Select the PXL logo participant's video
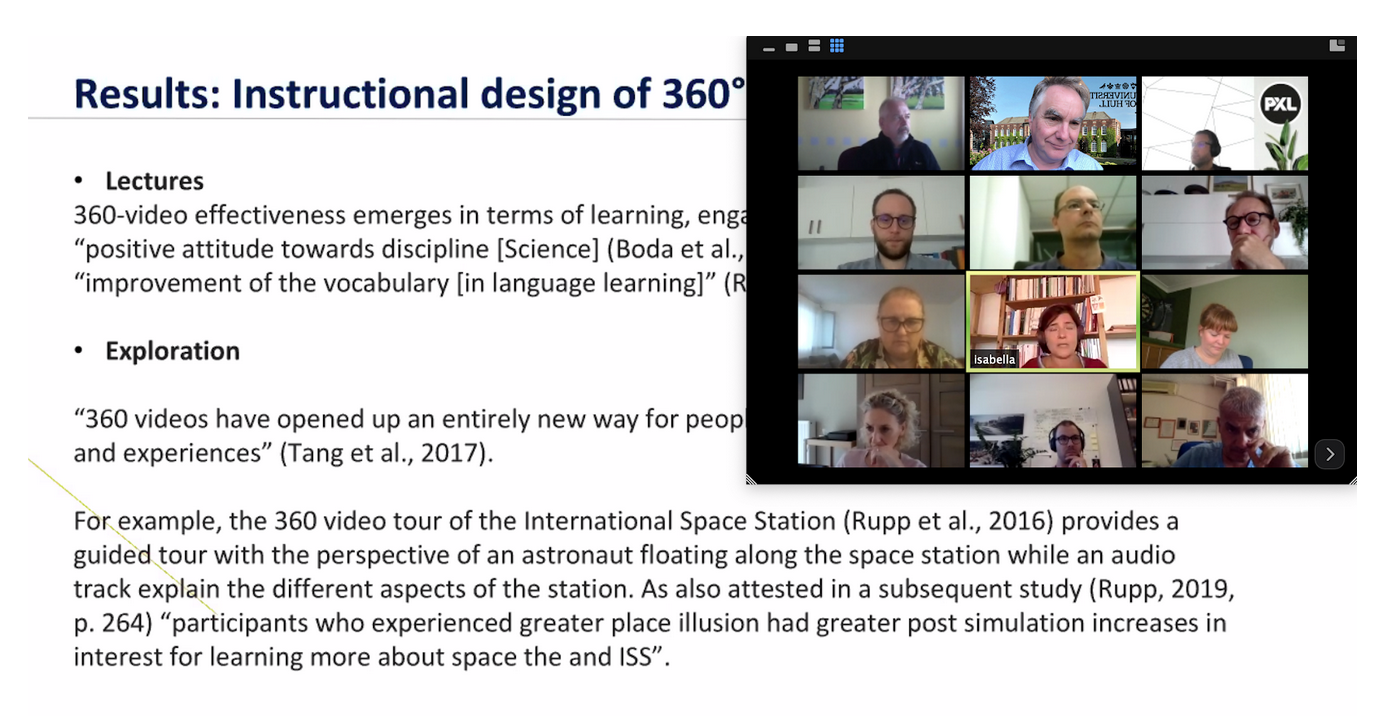The height and width of the screenshot is (716, 1396). 1224,123
